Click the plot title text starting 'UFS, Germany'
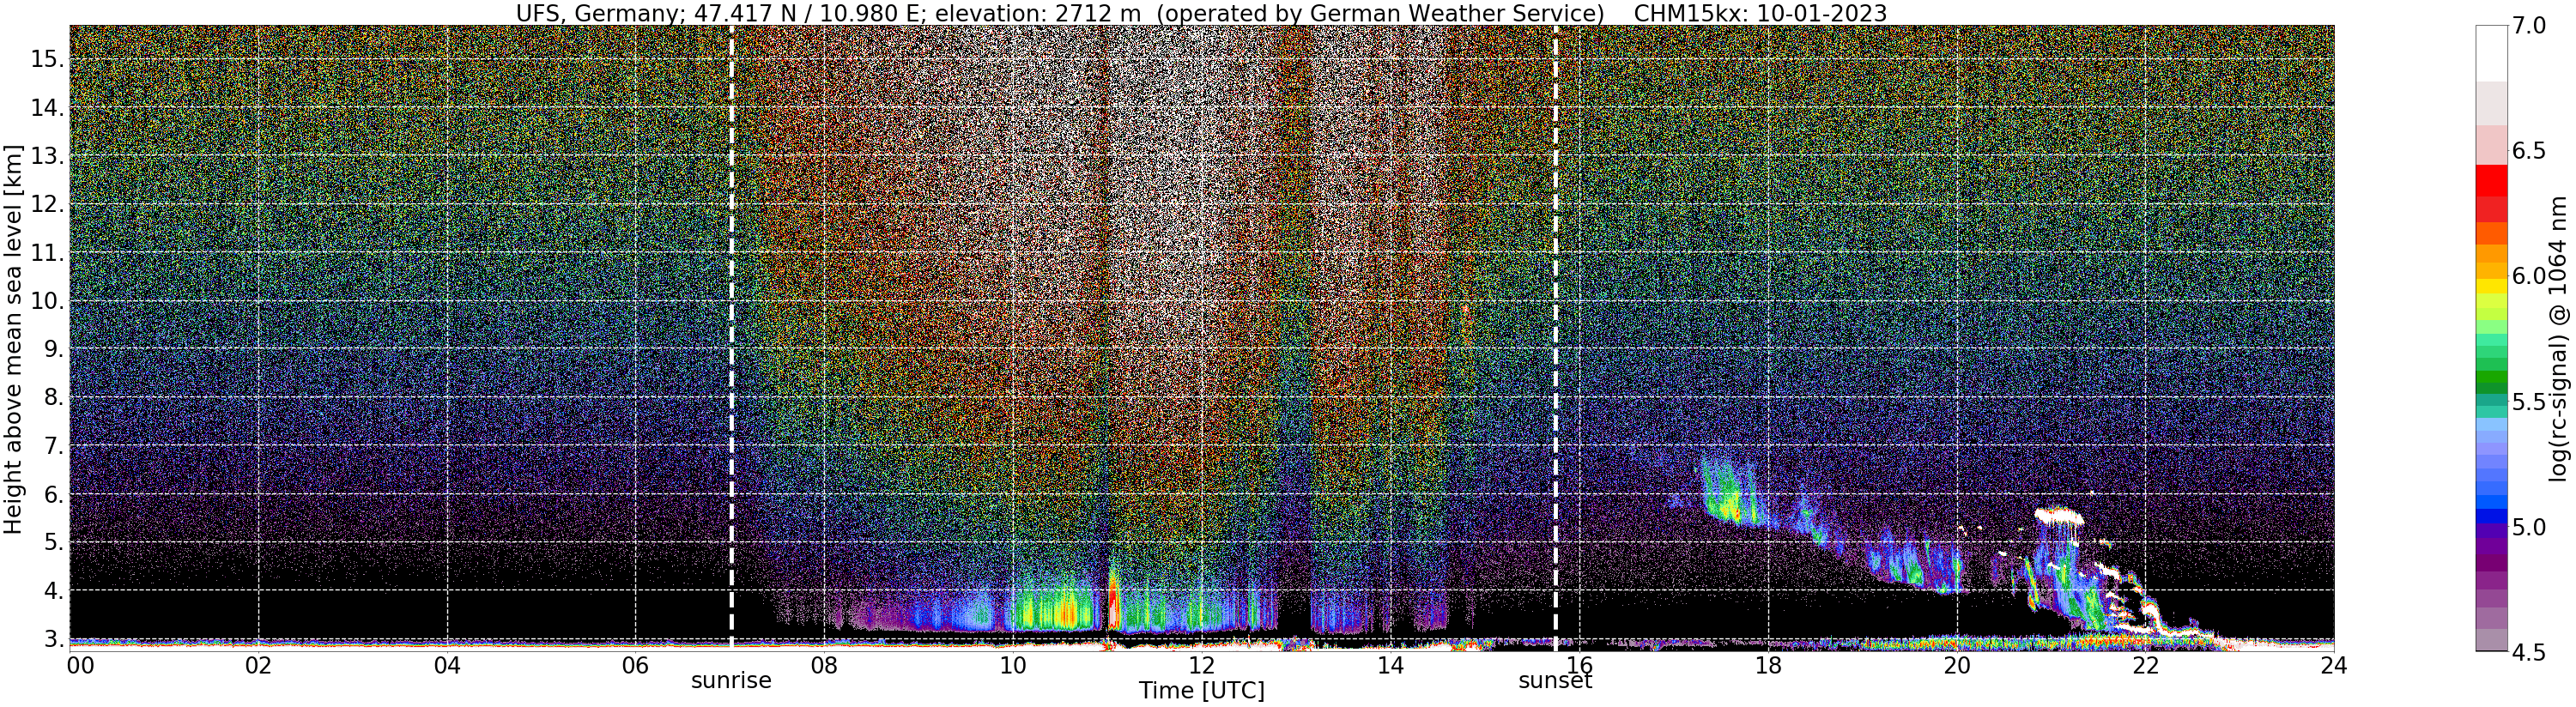This screenshot has width=2576, height=707. tap(1201, 13)
